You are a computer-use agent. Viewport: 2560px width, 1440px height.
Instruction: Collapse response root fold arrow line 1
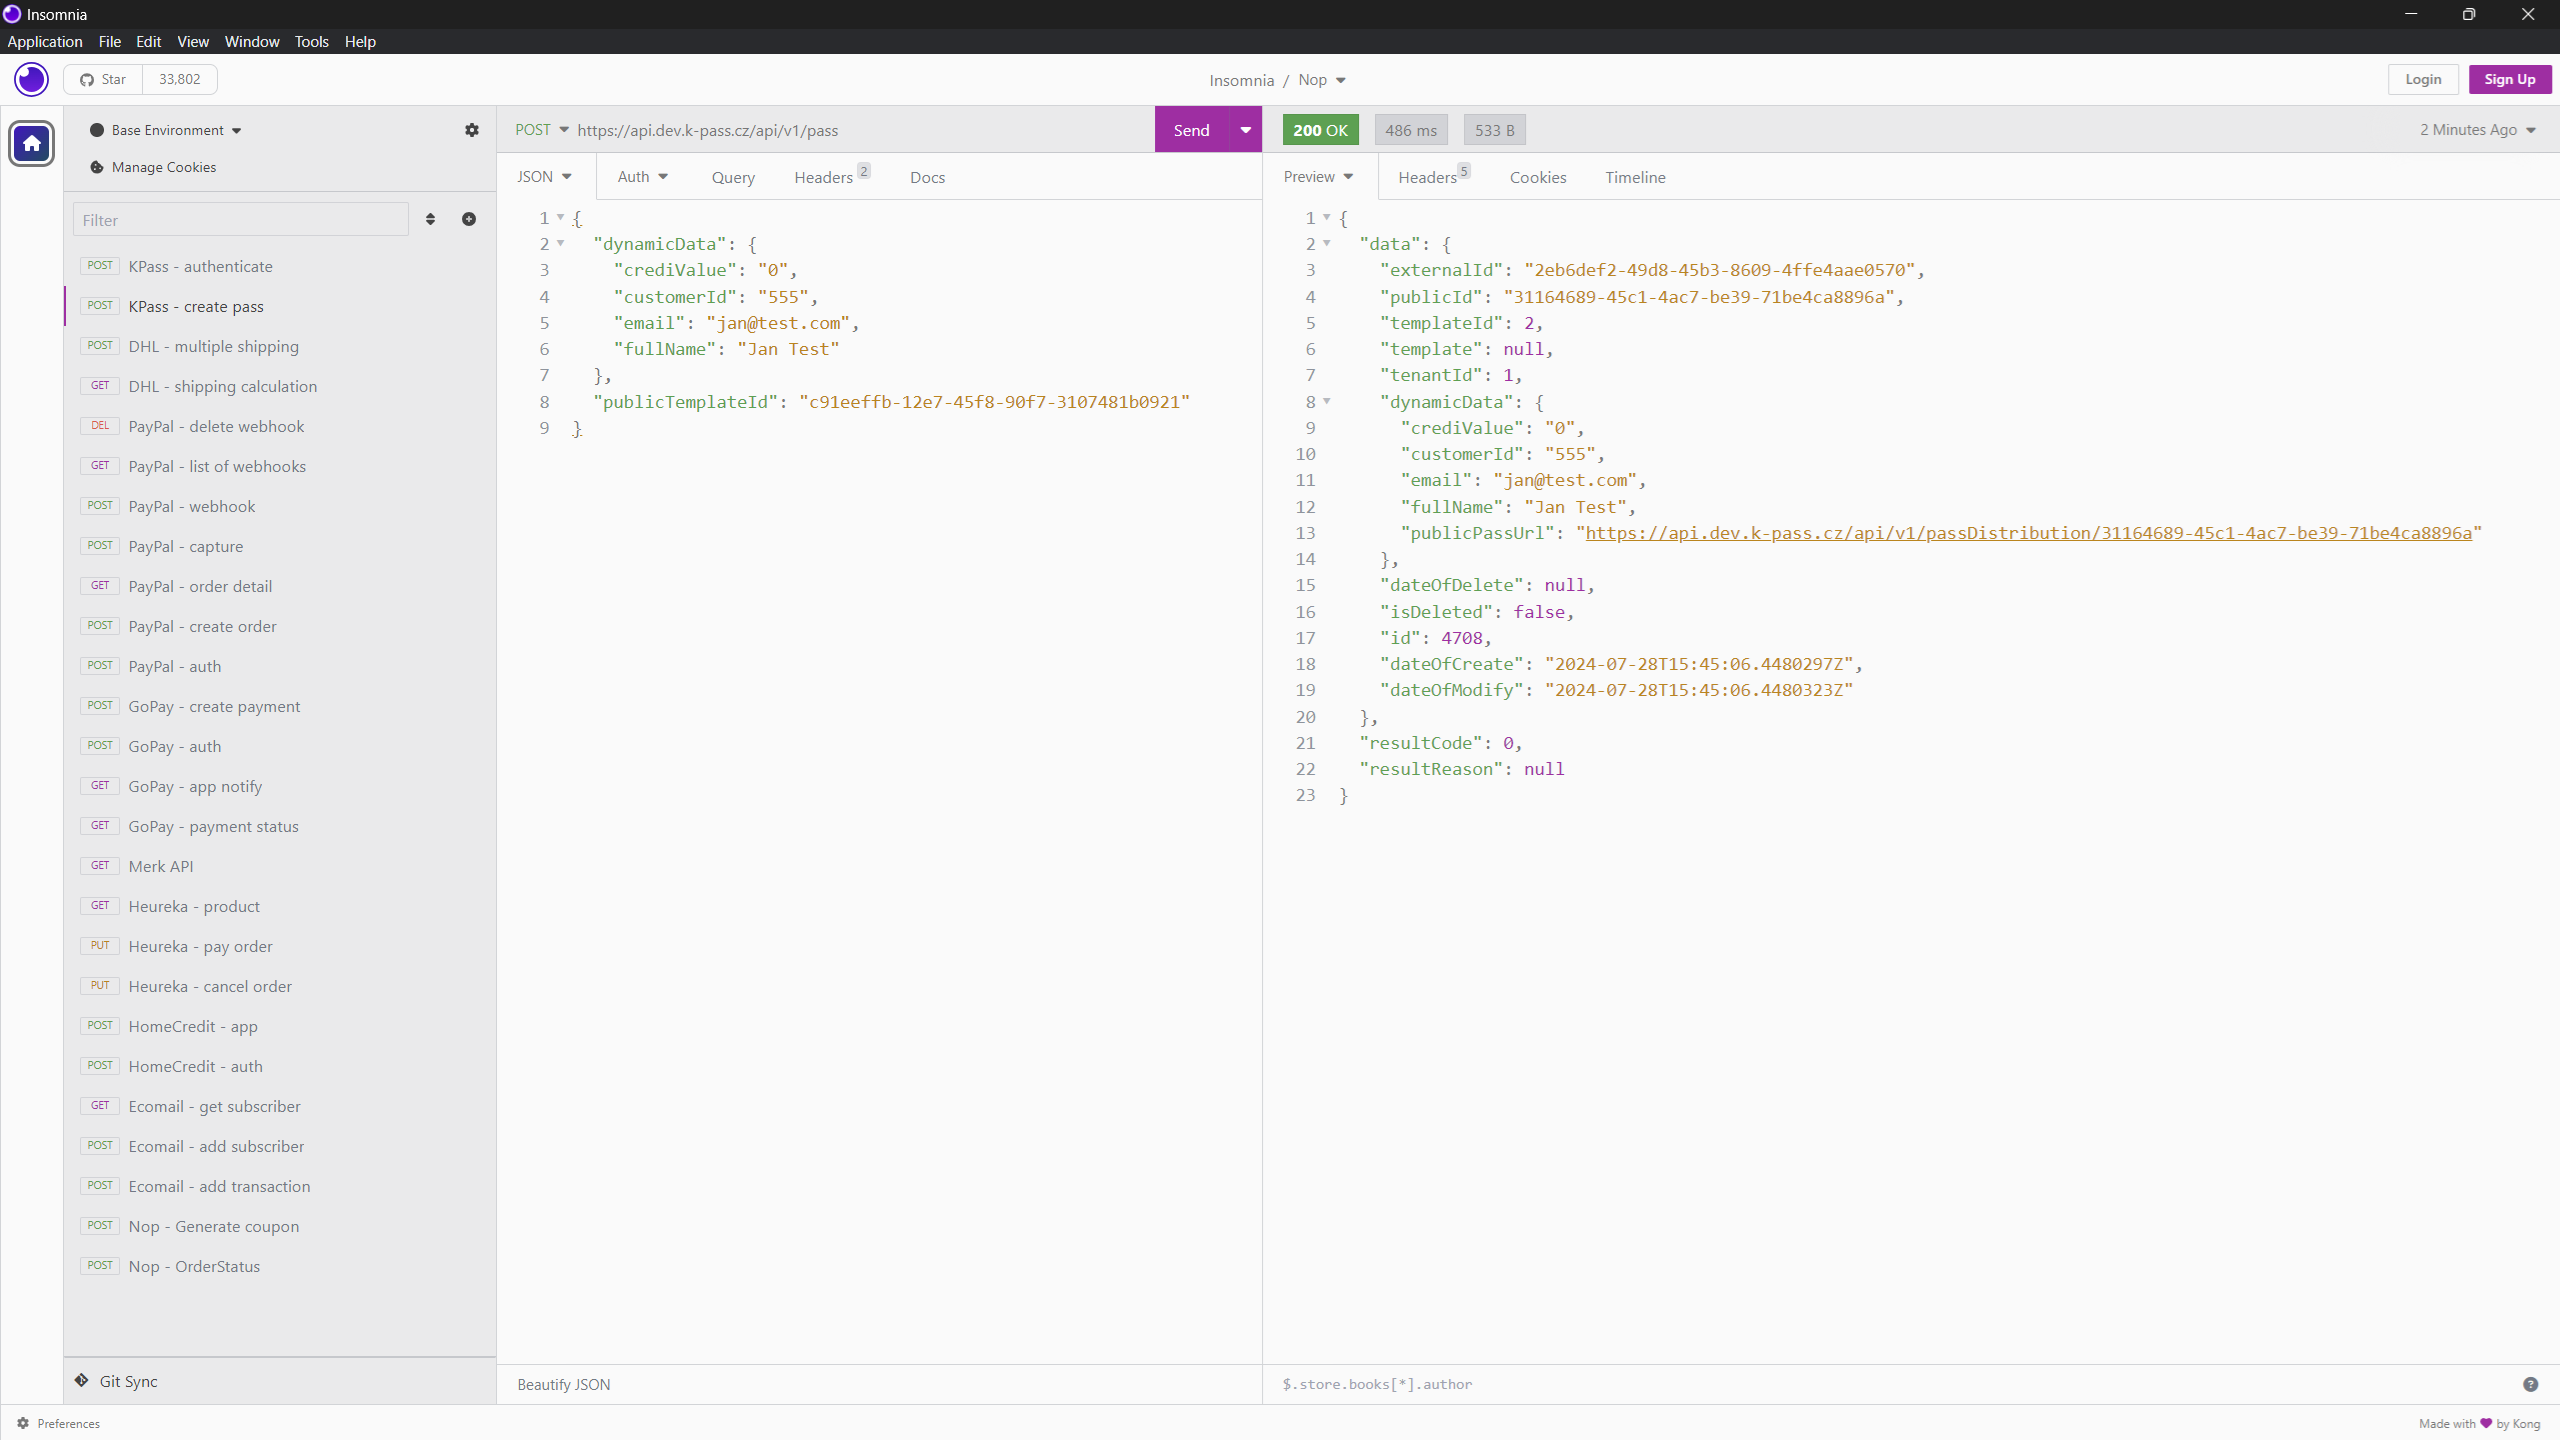(x=1327, y=217)
